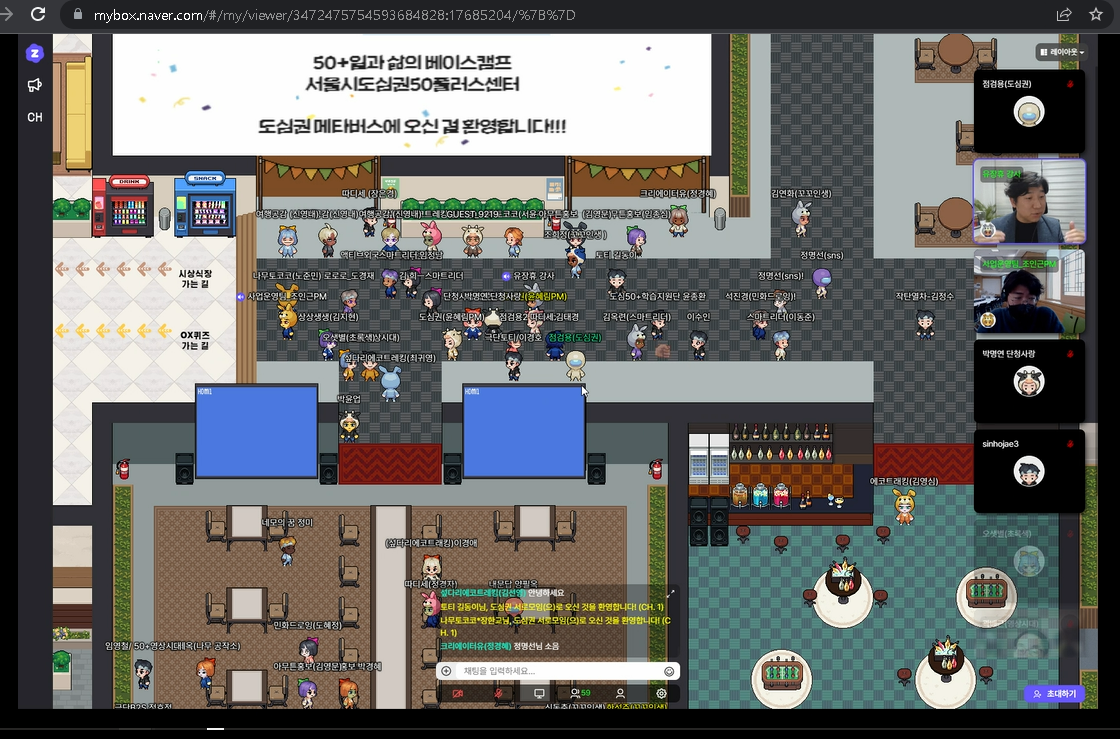
Task: Open the participants list showing 59
Action: [580, 693]
